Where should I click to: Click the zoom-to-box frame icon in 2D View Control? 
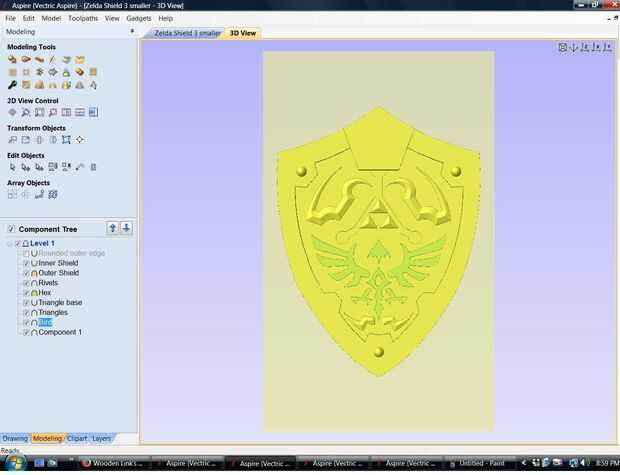39,112
